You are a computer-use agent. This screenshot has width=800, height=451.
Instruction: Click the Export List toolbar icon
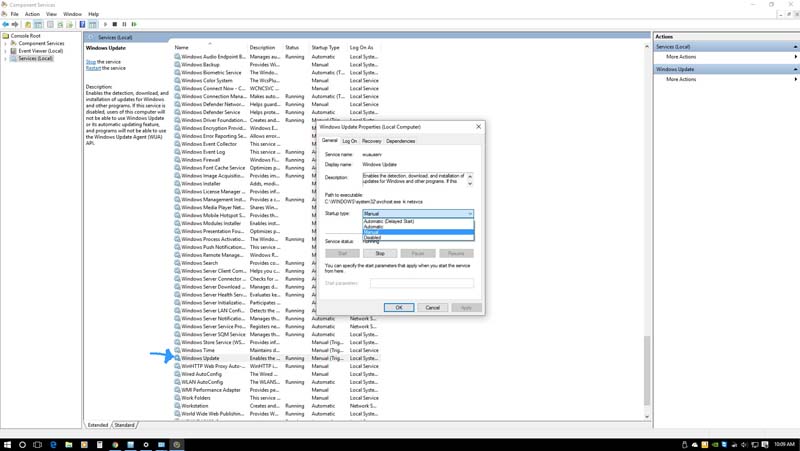click(x=69, y=24)
